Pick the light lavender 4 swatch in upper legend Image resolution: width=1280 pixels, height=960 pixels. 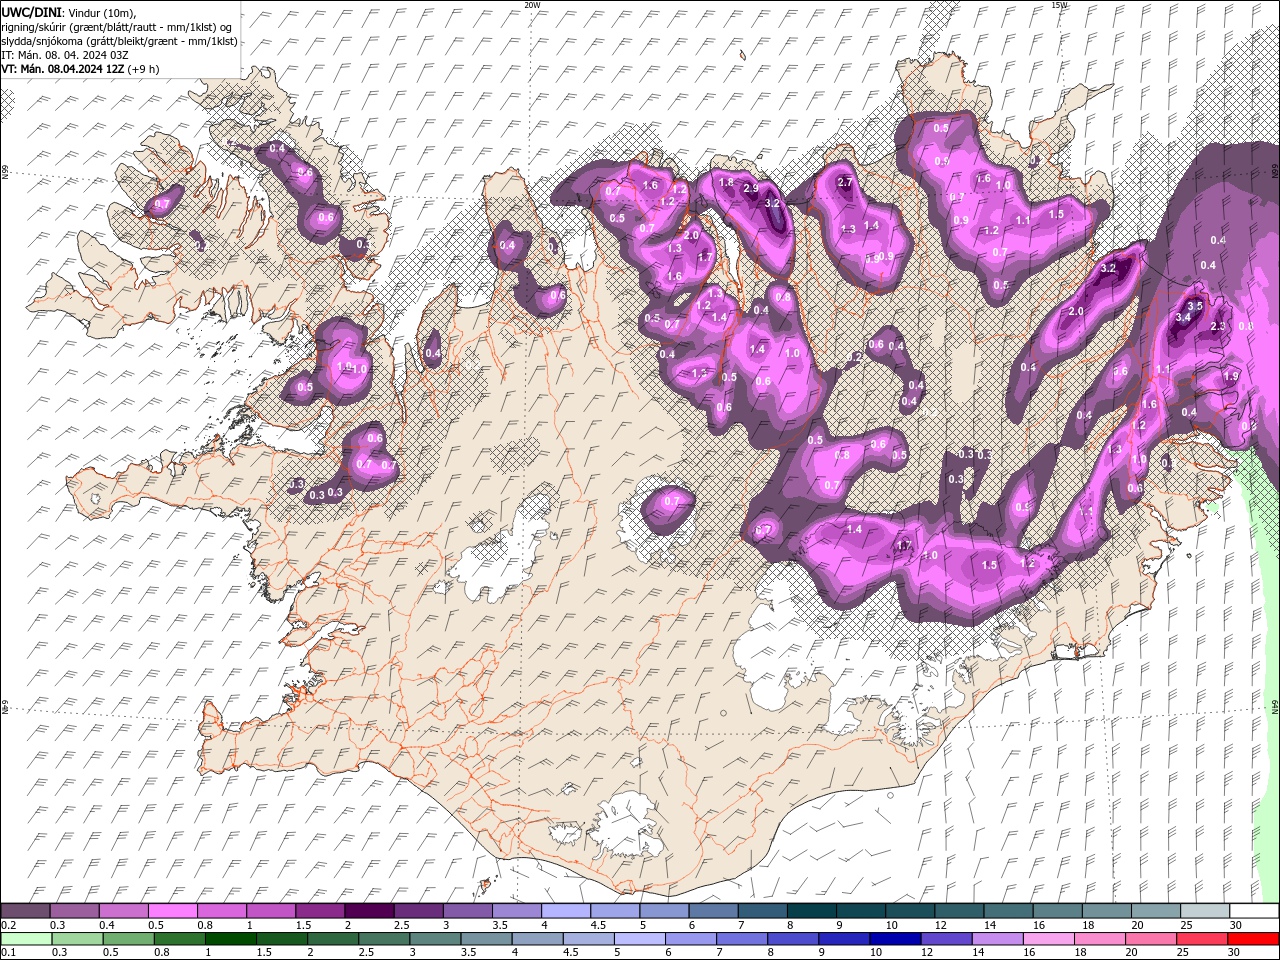click(x=565, y=911)
